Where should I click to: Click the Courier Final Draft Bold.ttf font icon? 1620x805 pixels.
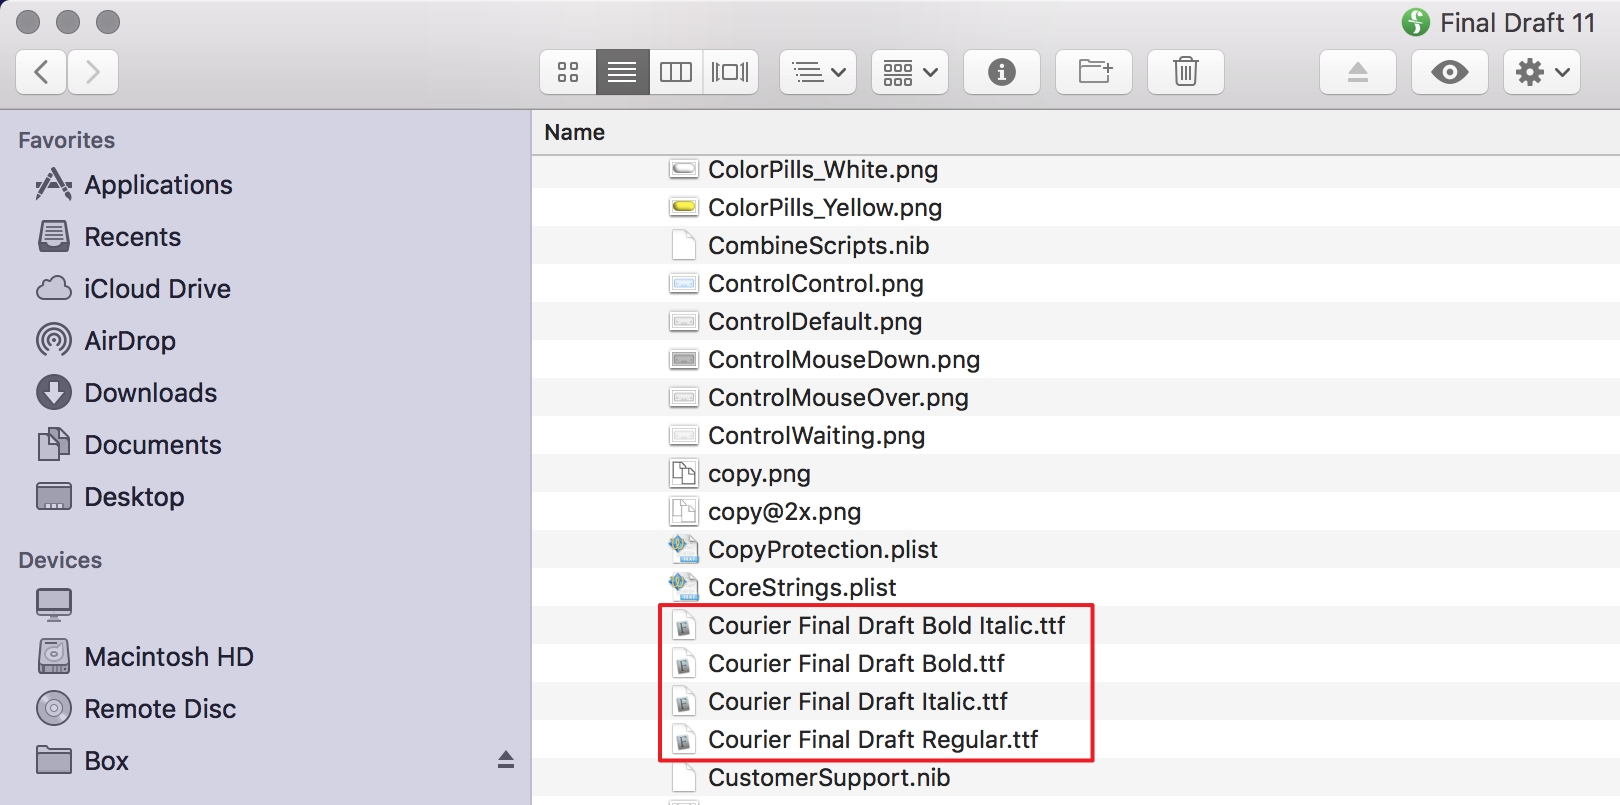684,664
